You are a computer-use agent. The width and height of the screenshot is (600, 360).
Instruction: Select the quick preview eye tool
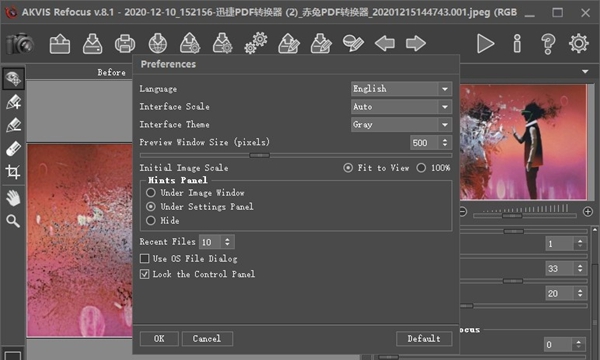(x=13, y=79)
